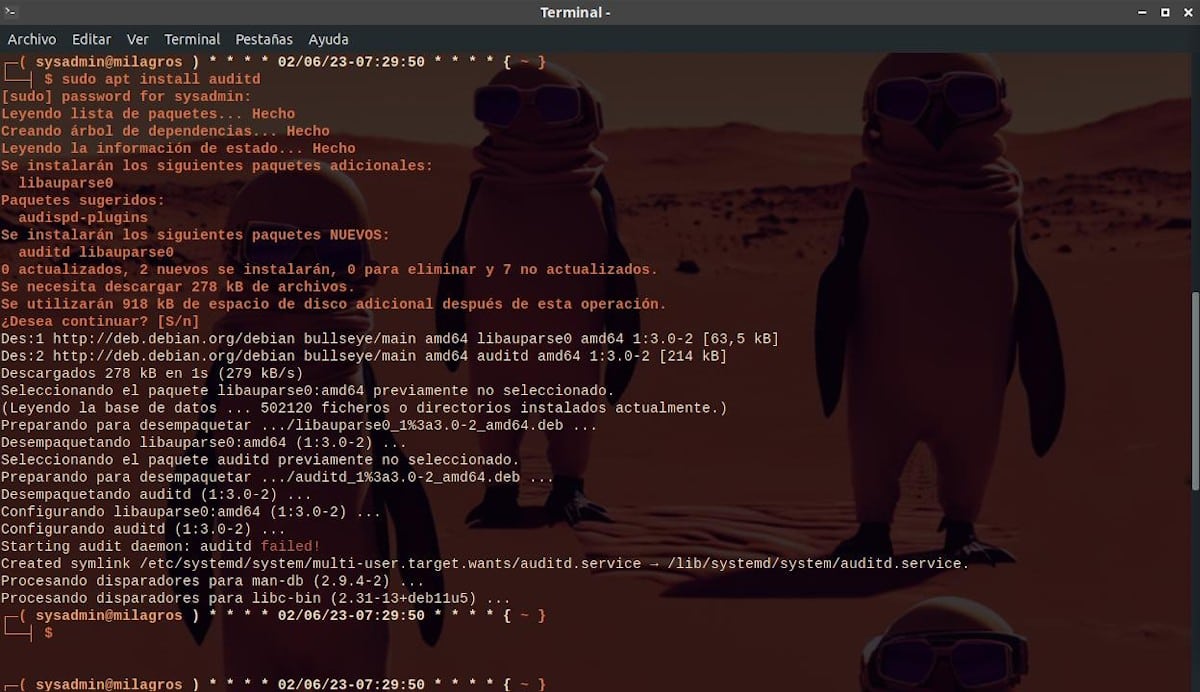Click the 'Se necesita descargar 278 kB' line
1200x692 pixels.
[x=178, y=287]
